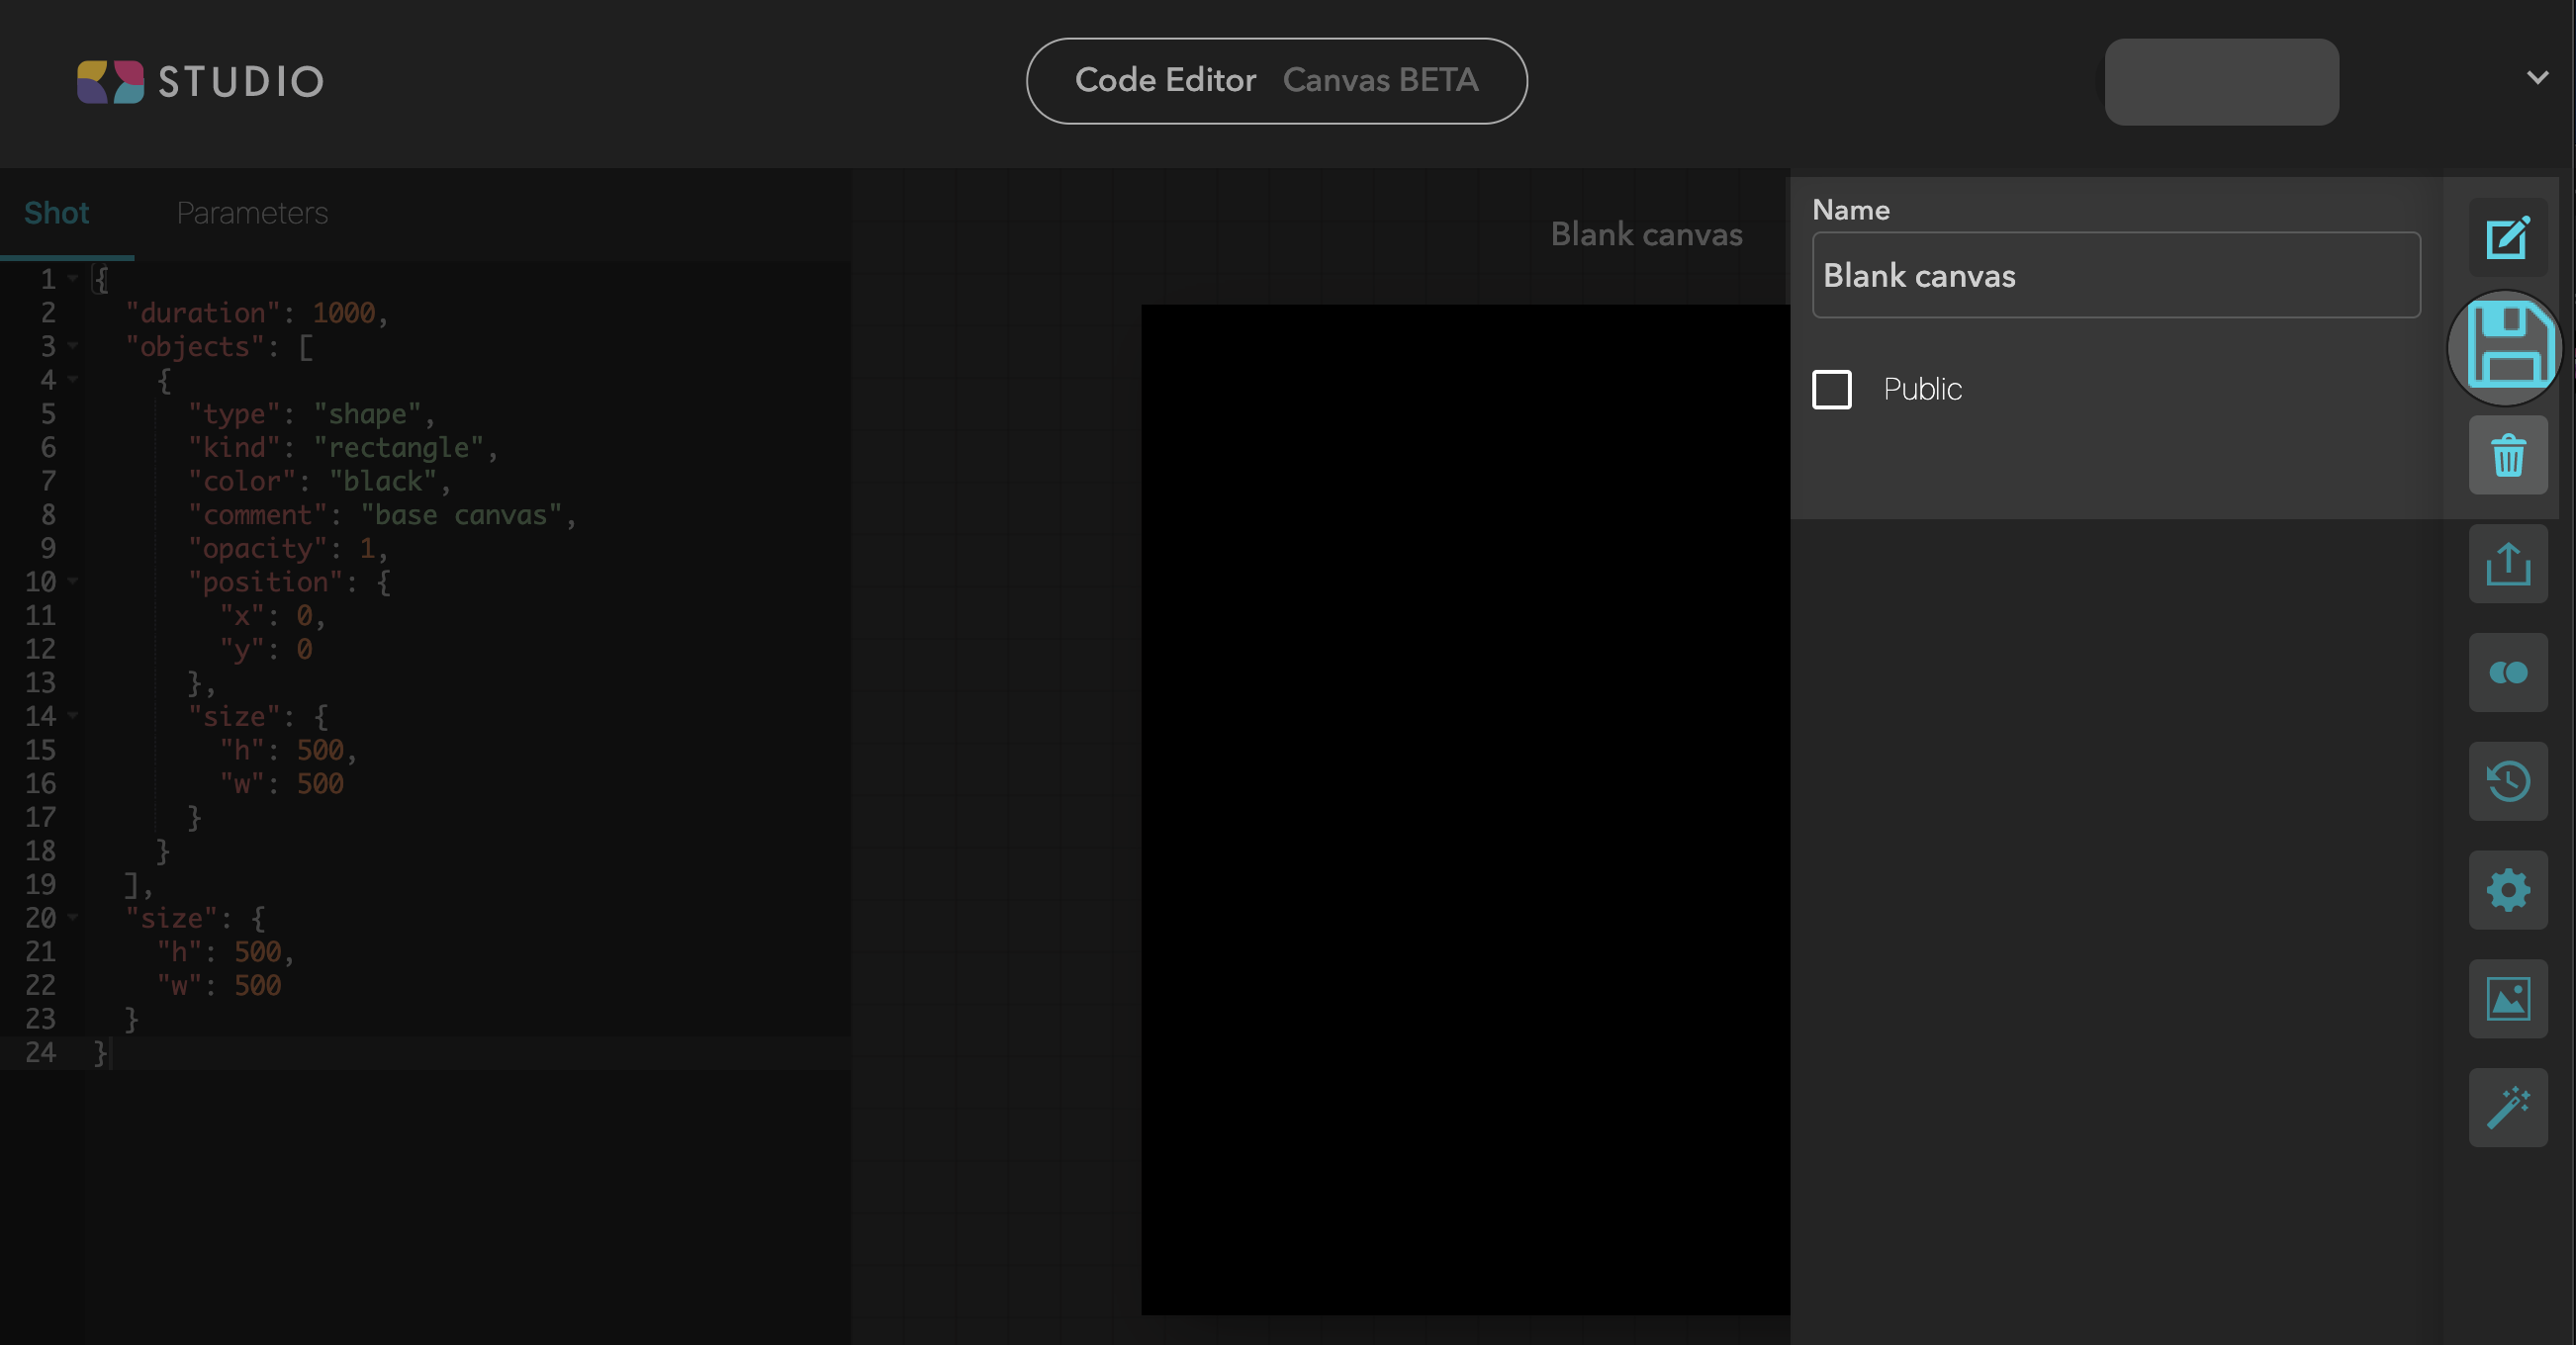Click the Public label text

1922,389
